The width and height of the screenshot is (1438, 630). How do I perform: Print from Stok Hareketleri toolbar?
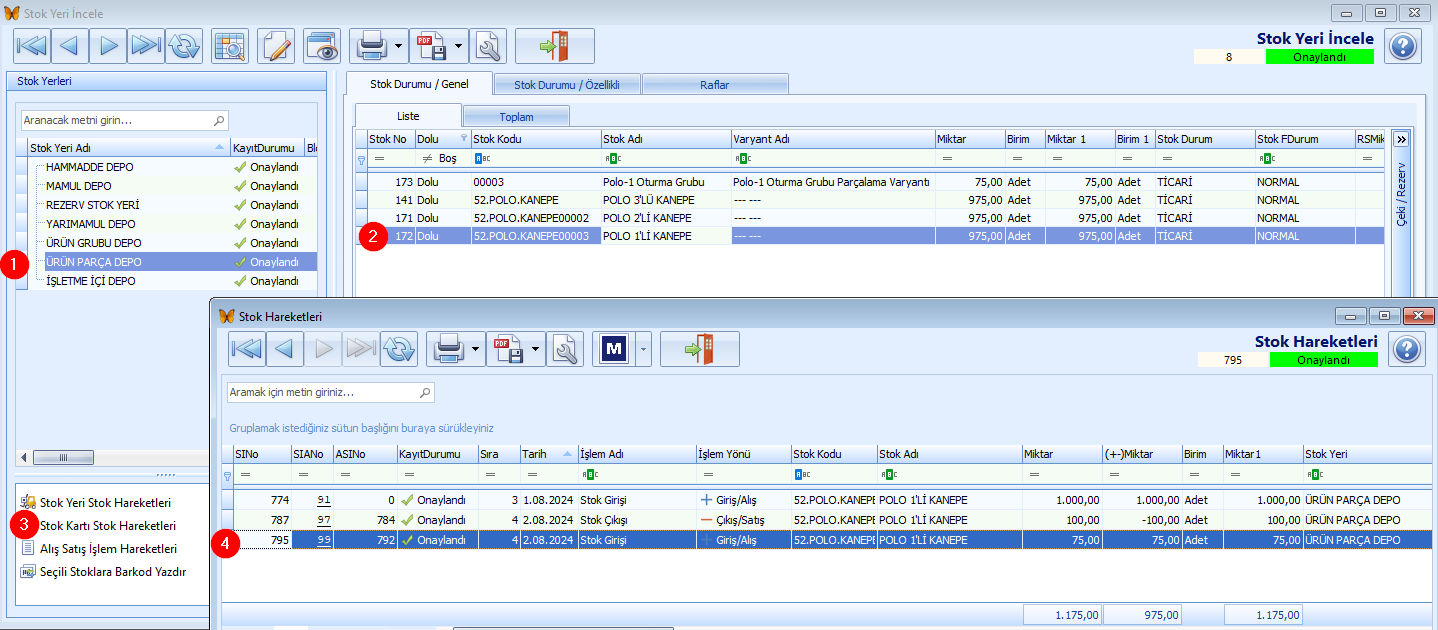click(x=447, y=349)
